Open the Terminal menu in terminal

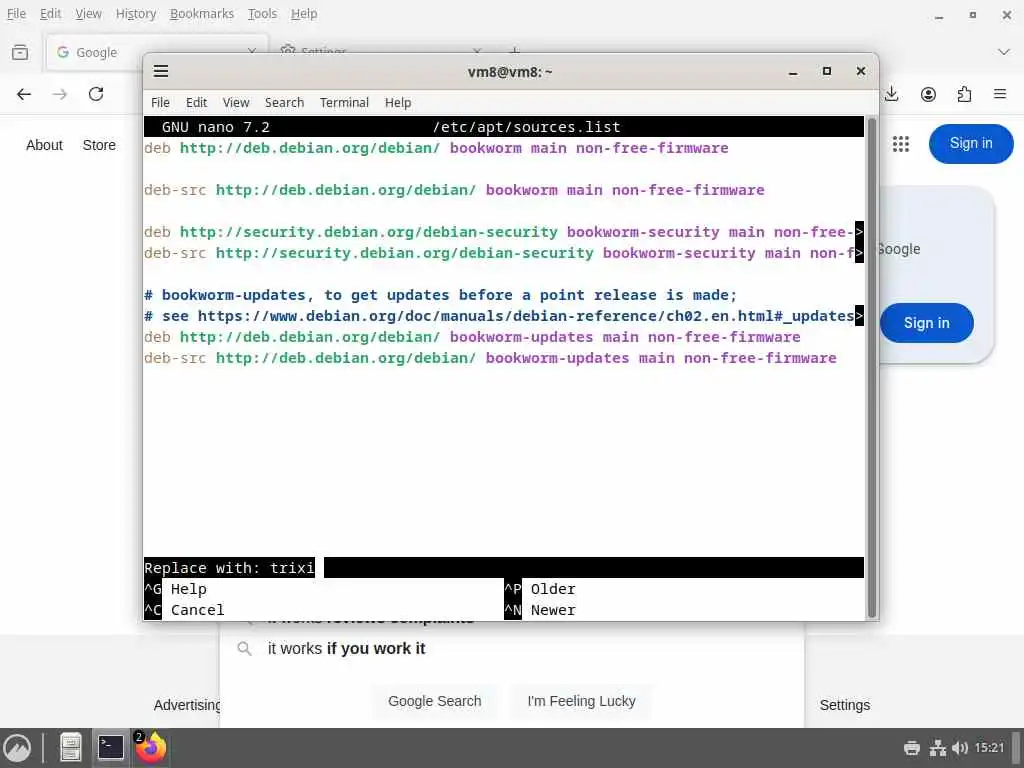tap(344, 103)
